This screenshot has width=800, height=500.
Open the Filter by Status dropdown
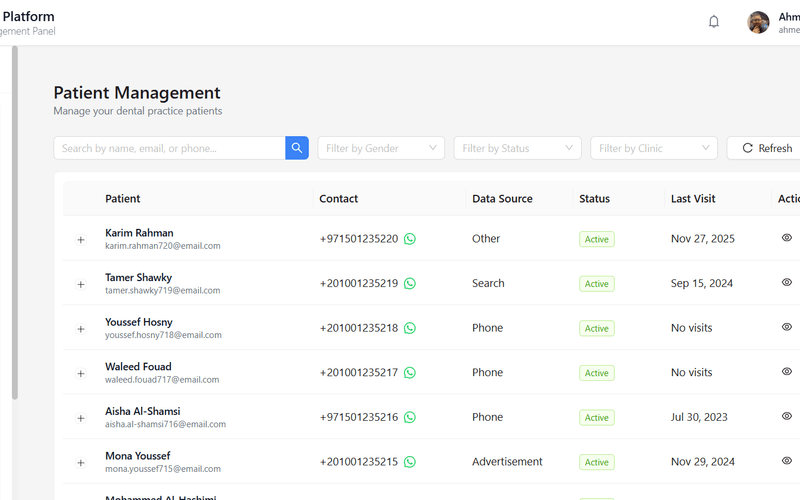coord(517,148)
